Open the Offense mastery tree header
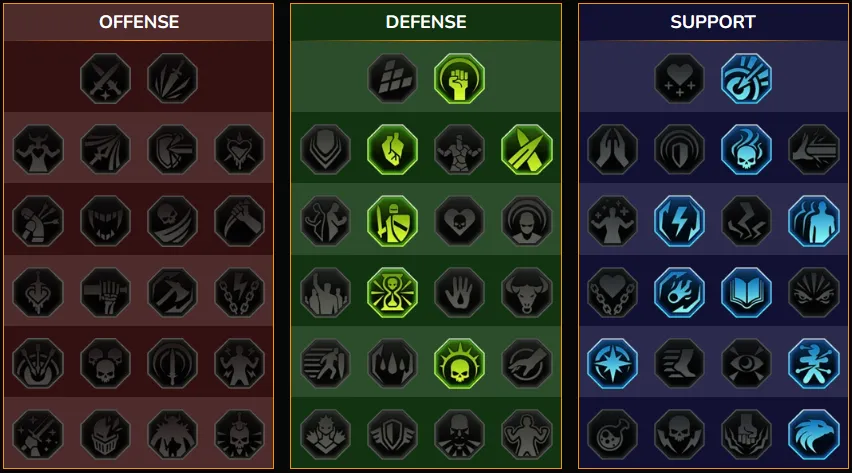Image resolution: width=852 pixels, height=473 pixels. point(139,22)
